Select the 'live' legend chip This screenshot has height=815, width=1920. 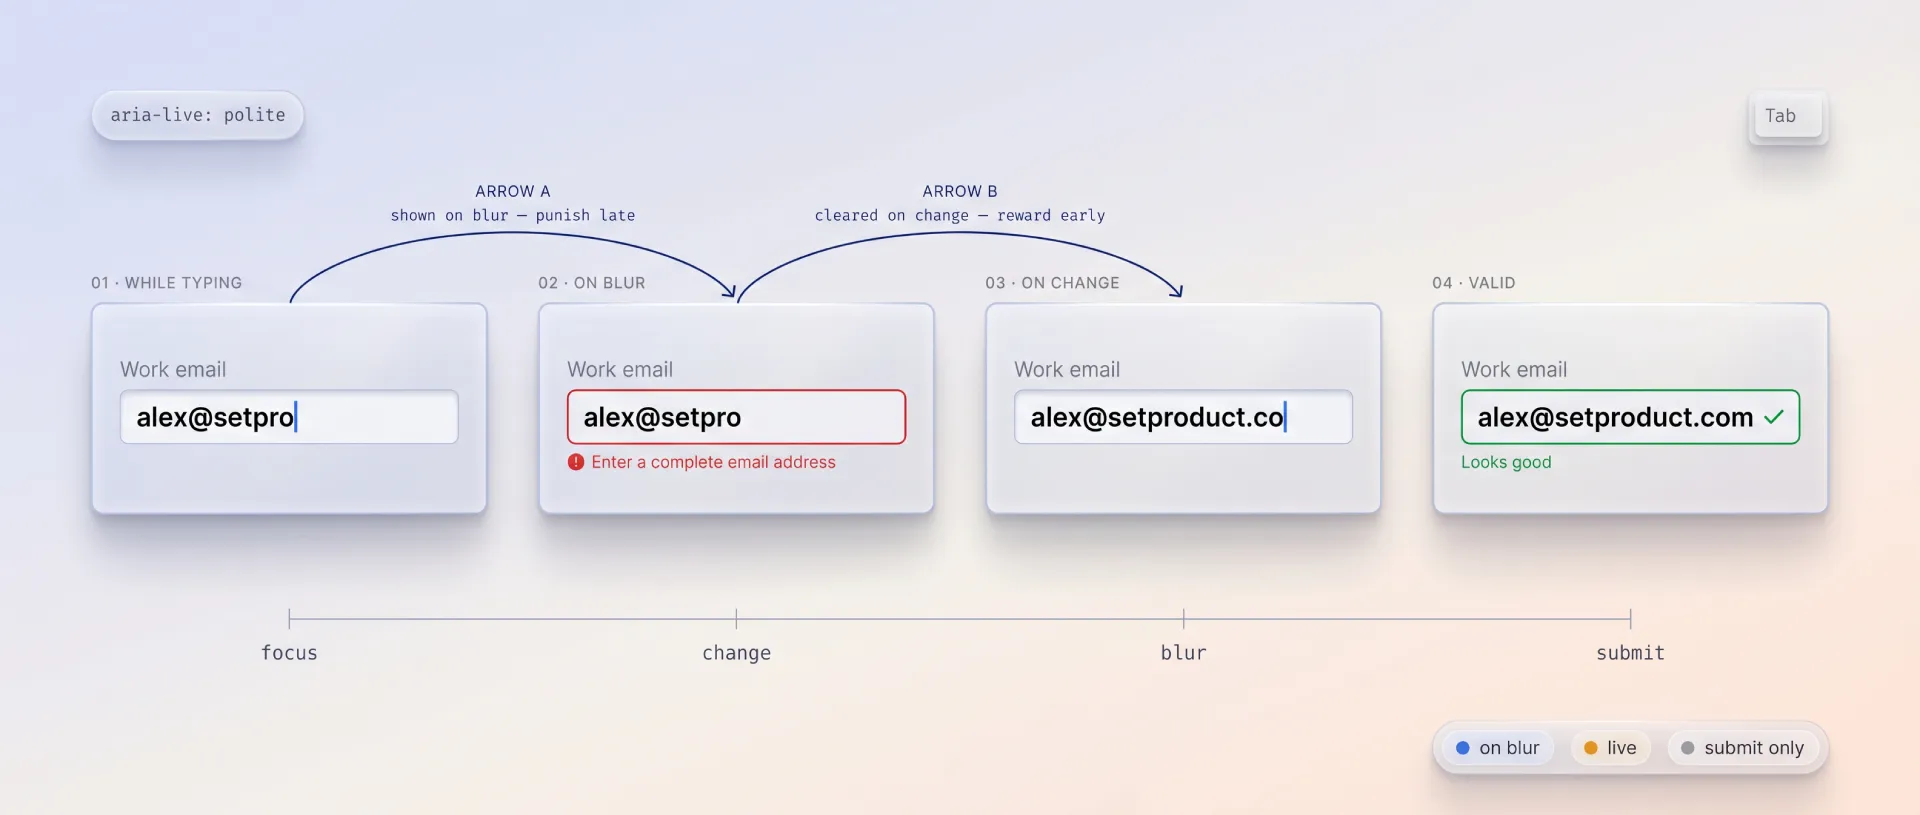pos(1610,748)
